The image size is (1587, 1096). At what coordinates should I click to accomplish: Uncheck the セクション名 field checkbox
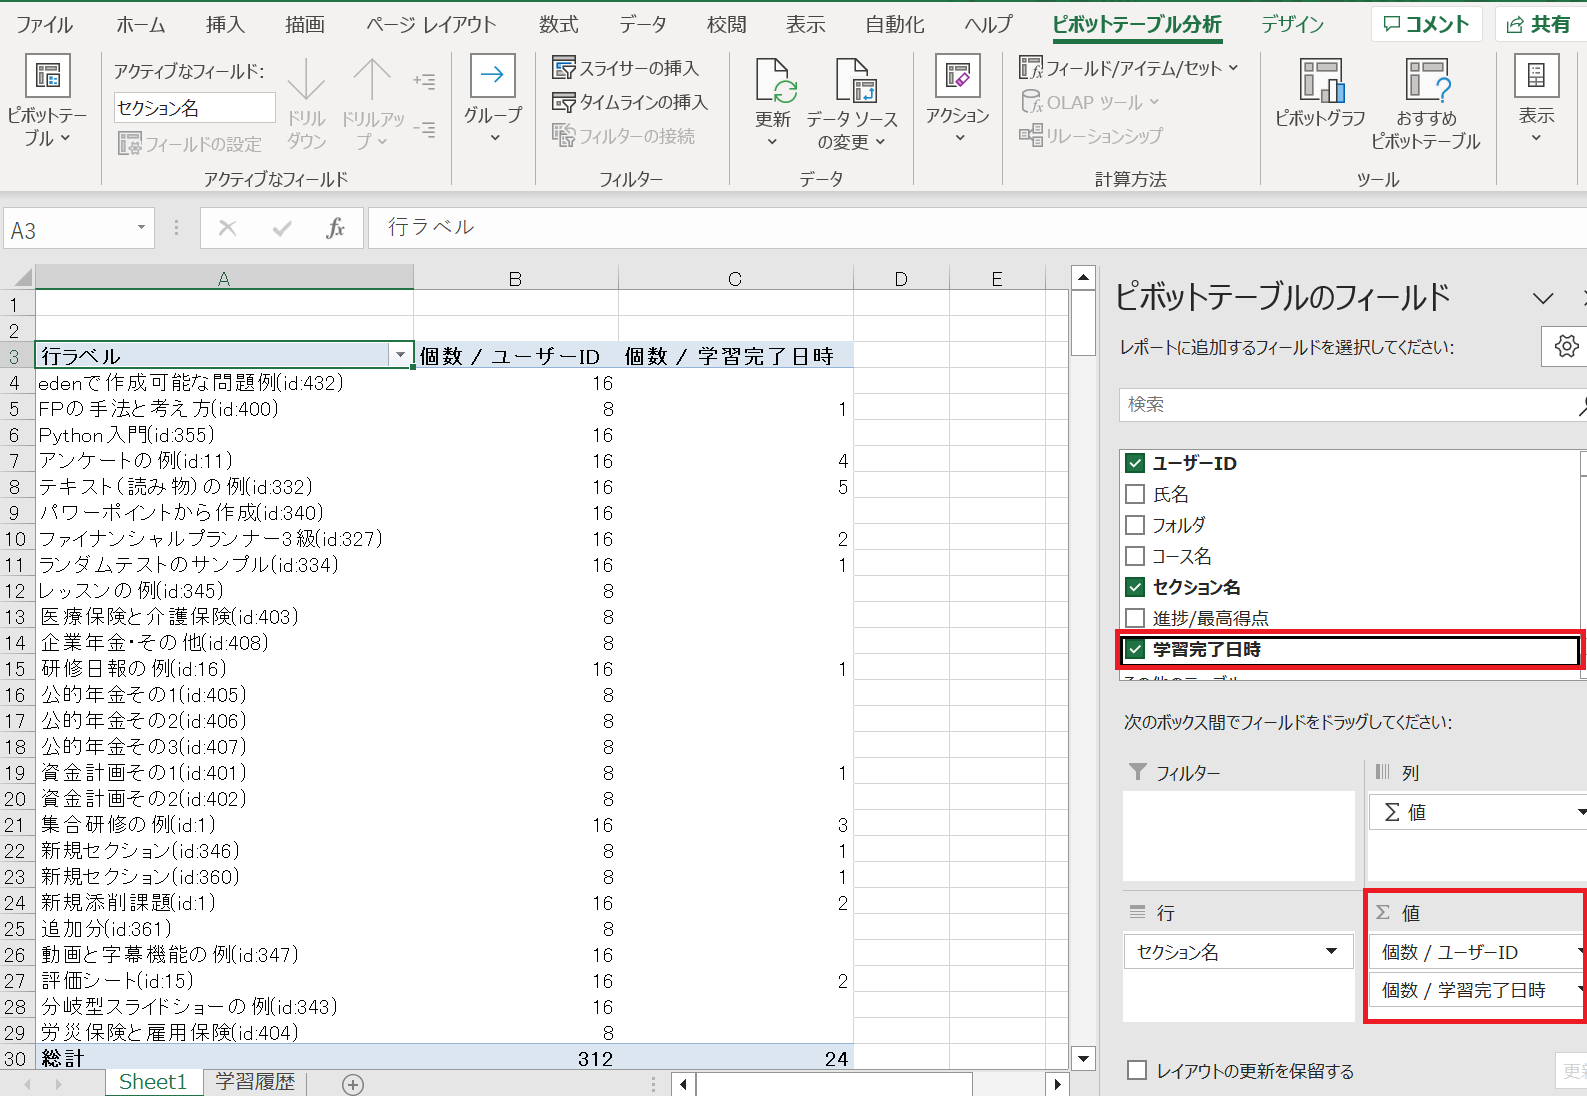(x=1135, y=587)
